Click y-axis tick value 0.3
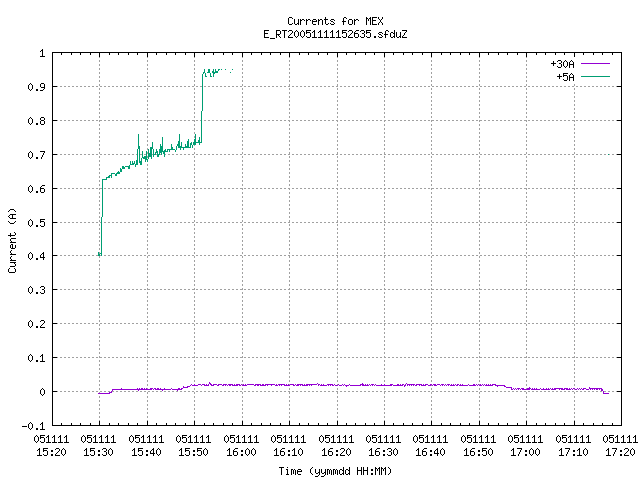The image size is (640, 480). (x=36, y=290)
